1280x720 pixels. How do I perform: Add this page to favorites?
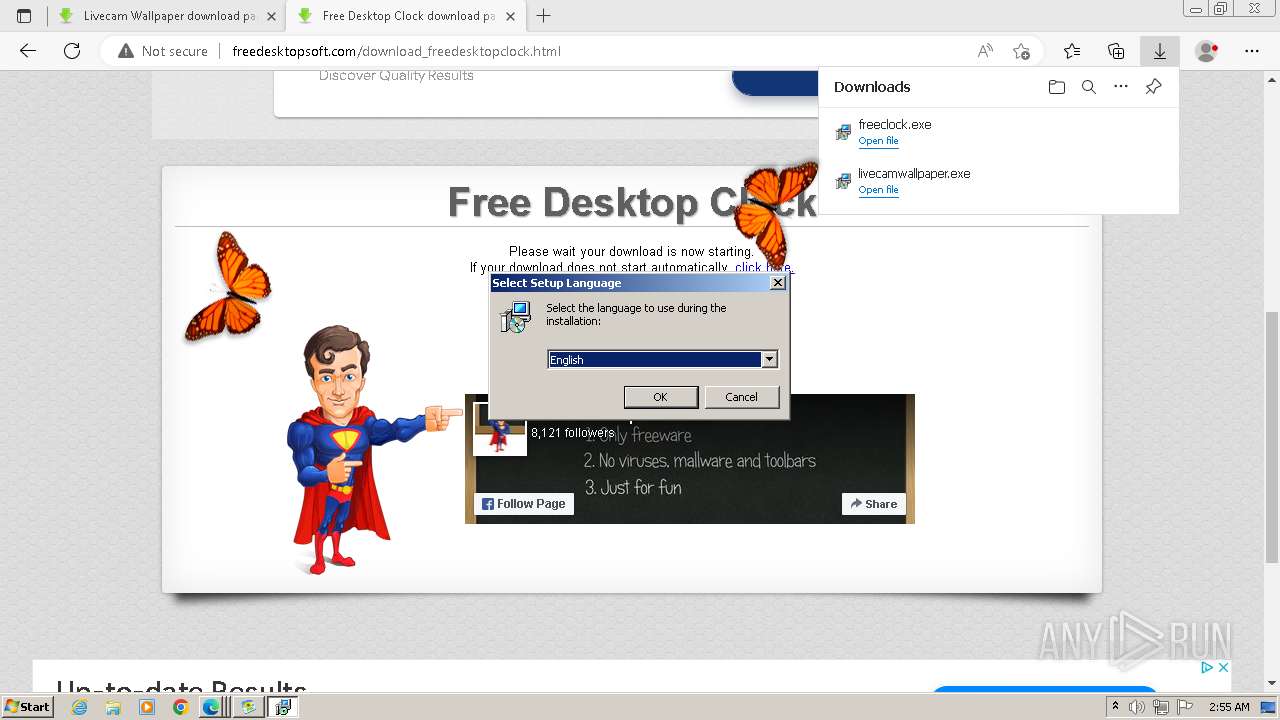point(1021,51)
